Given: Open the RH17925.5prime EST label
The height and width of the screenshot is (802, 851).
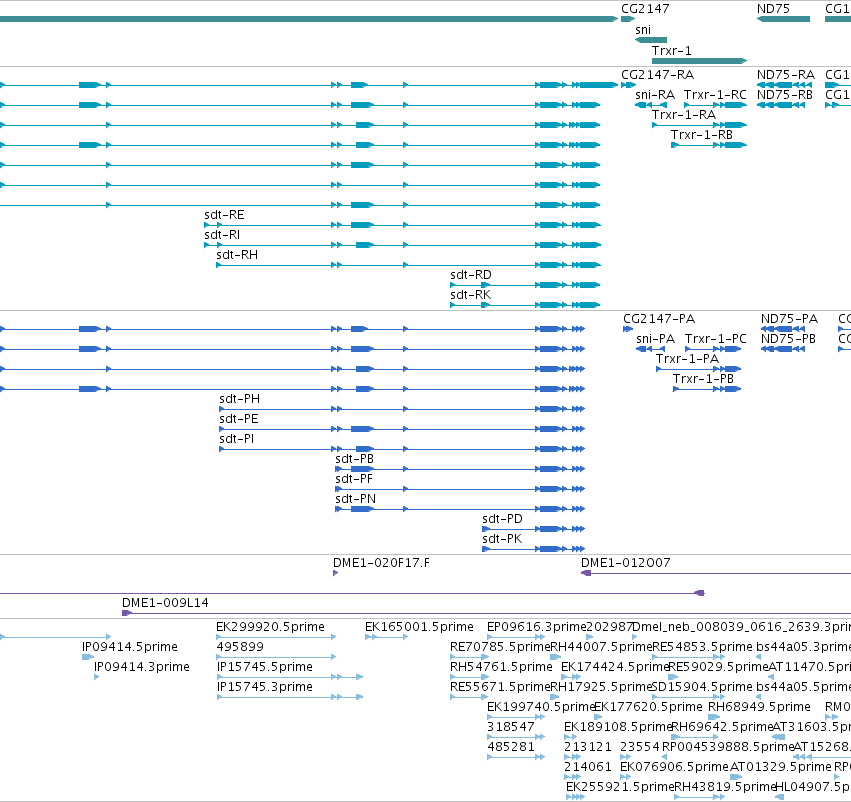Looking at the screenshot, I should pyautogui.click(x=600, y=686).
